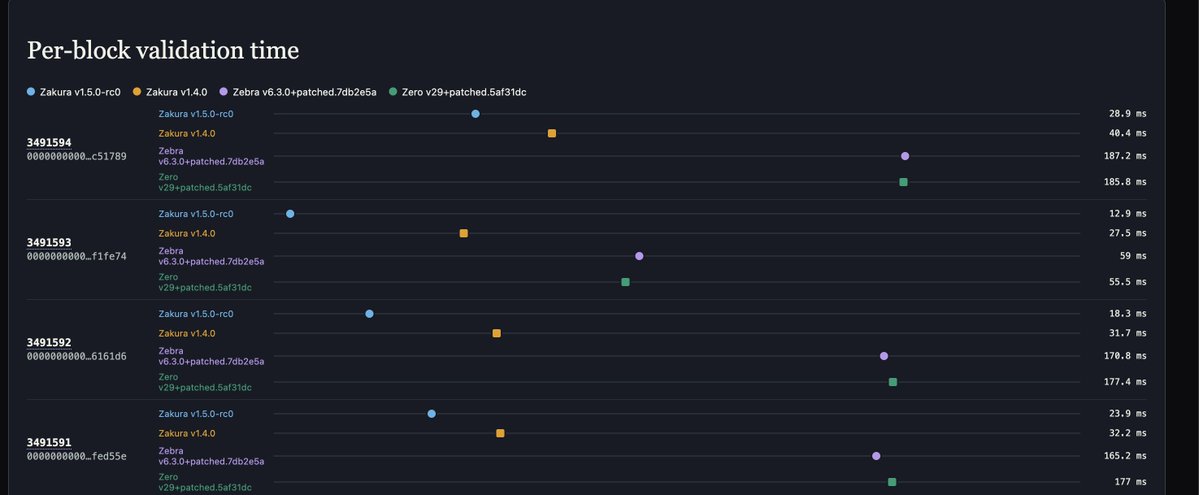Open block 3491591 link
1199x495 pixels.
[49, 442]
